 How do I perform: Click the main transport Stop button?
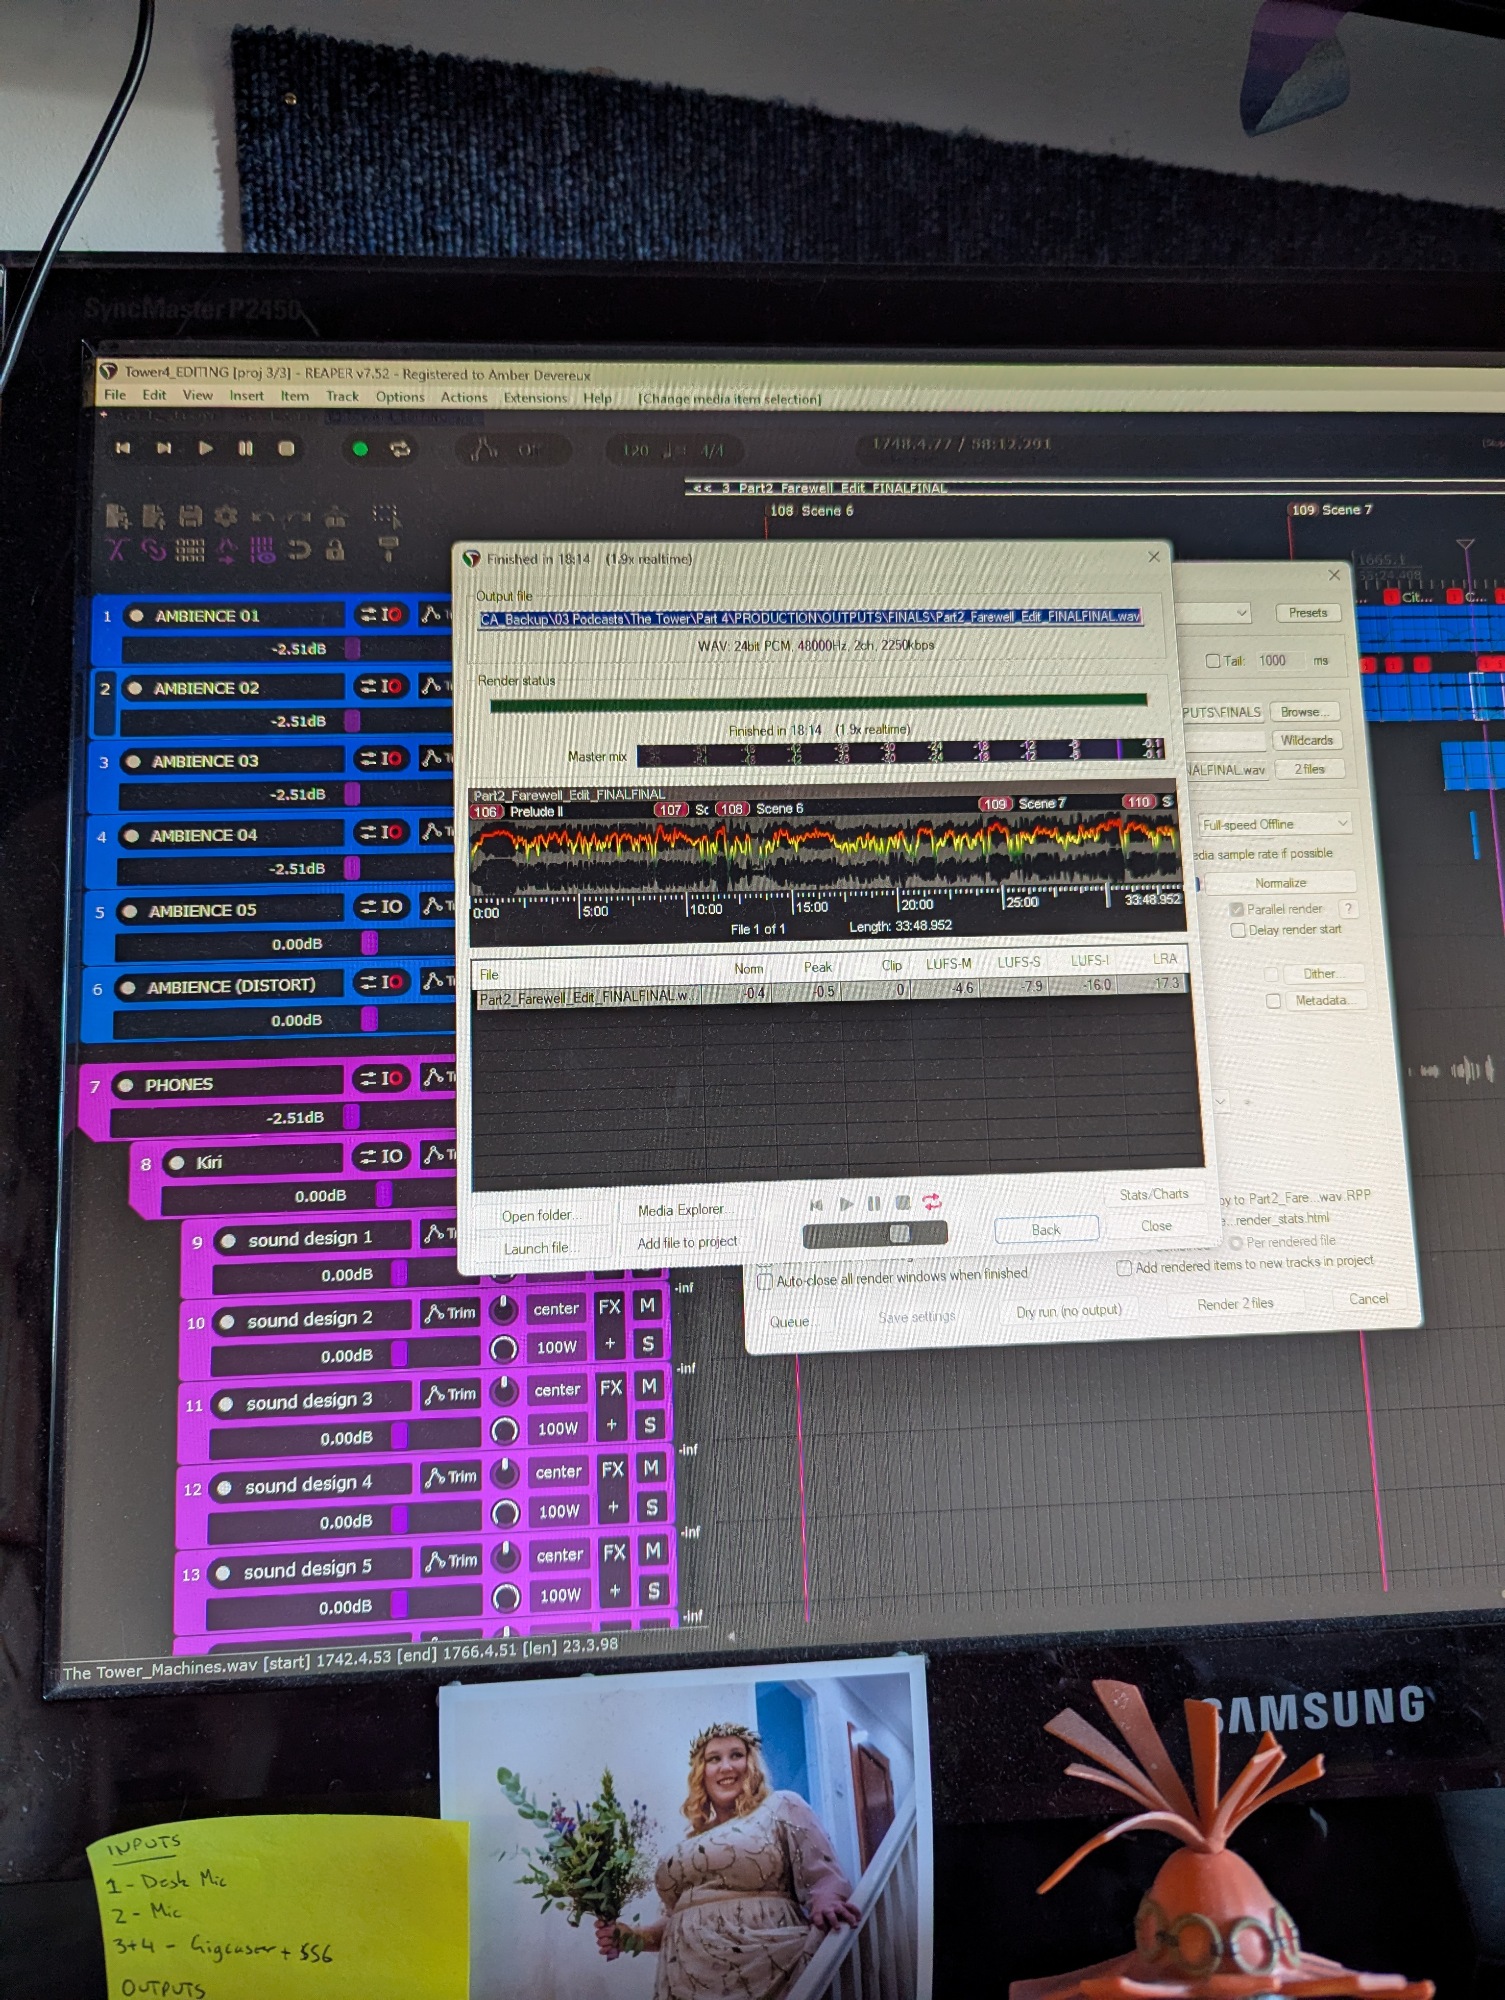pyautogui.click(x=286, y=449)
